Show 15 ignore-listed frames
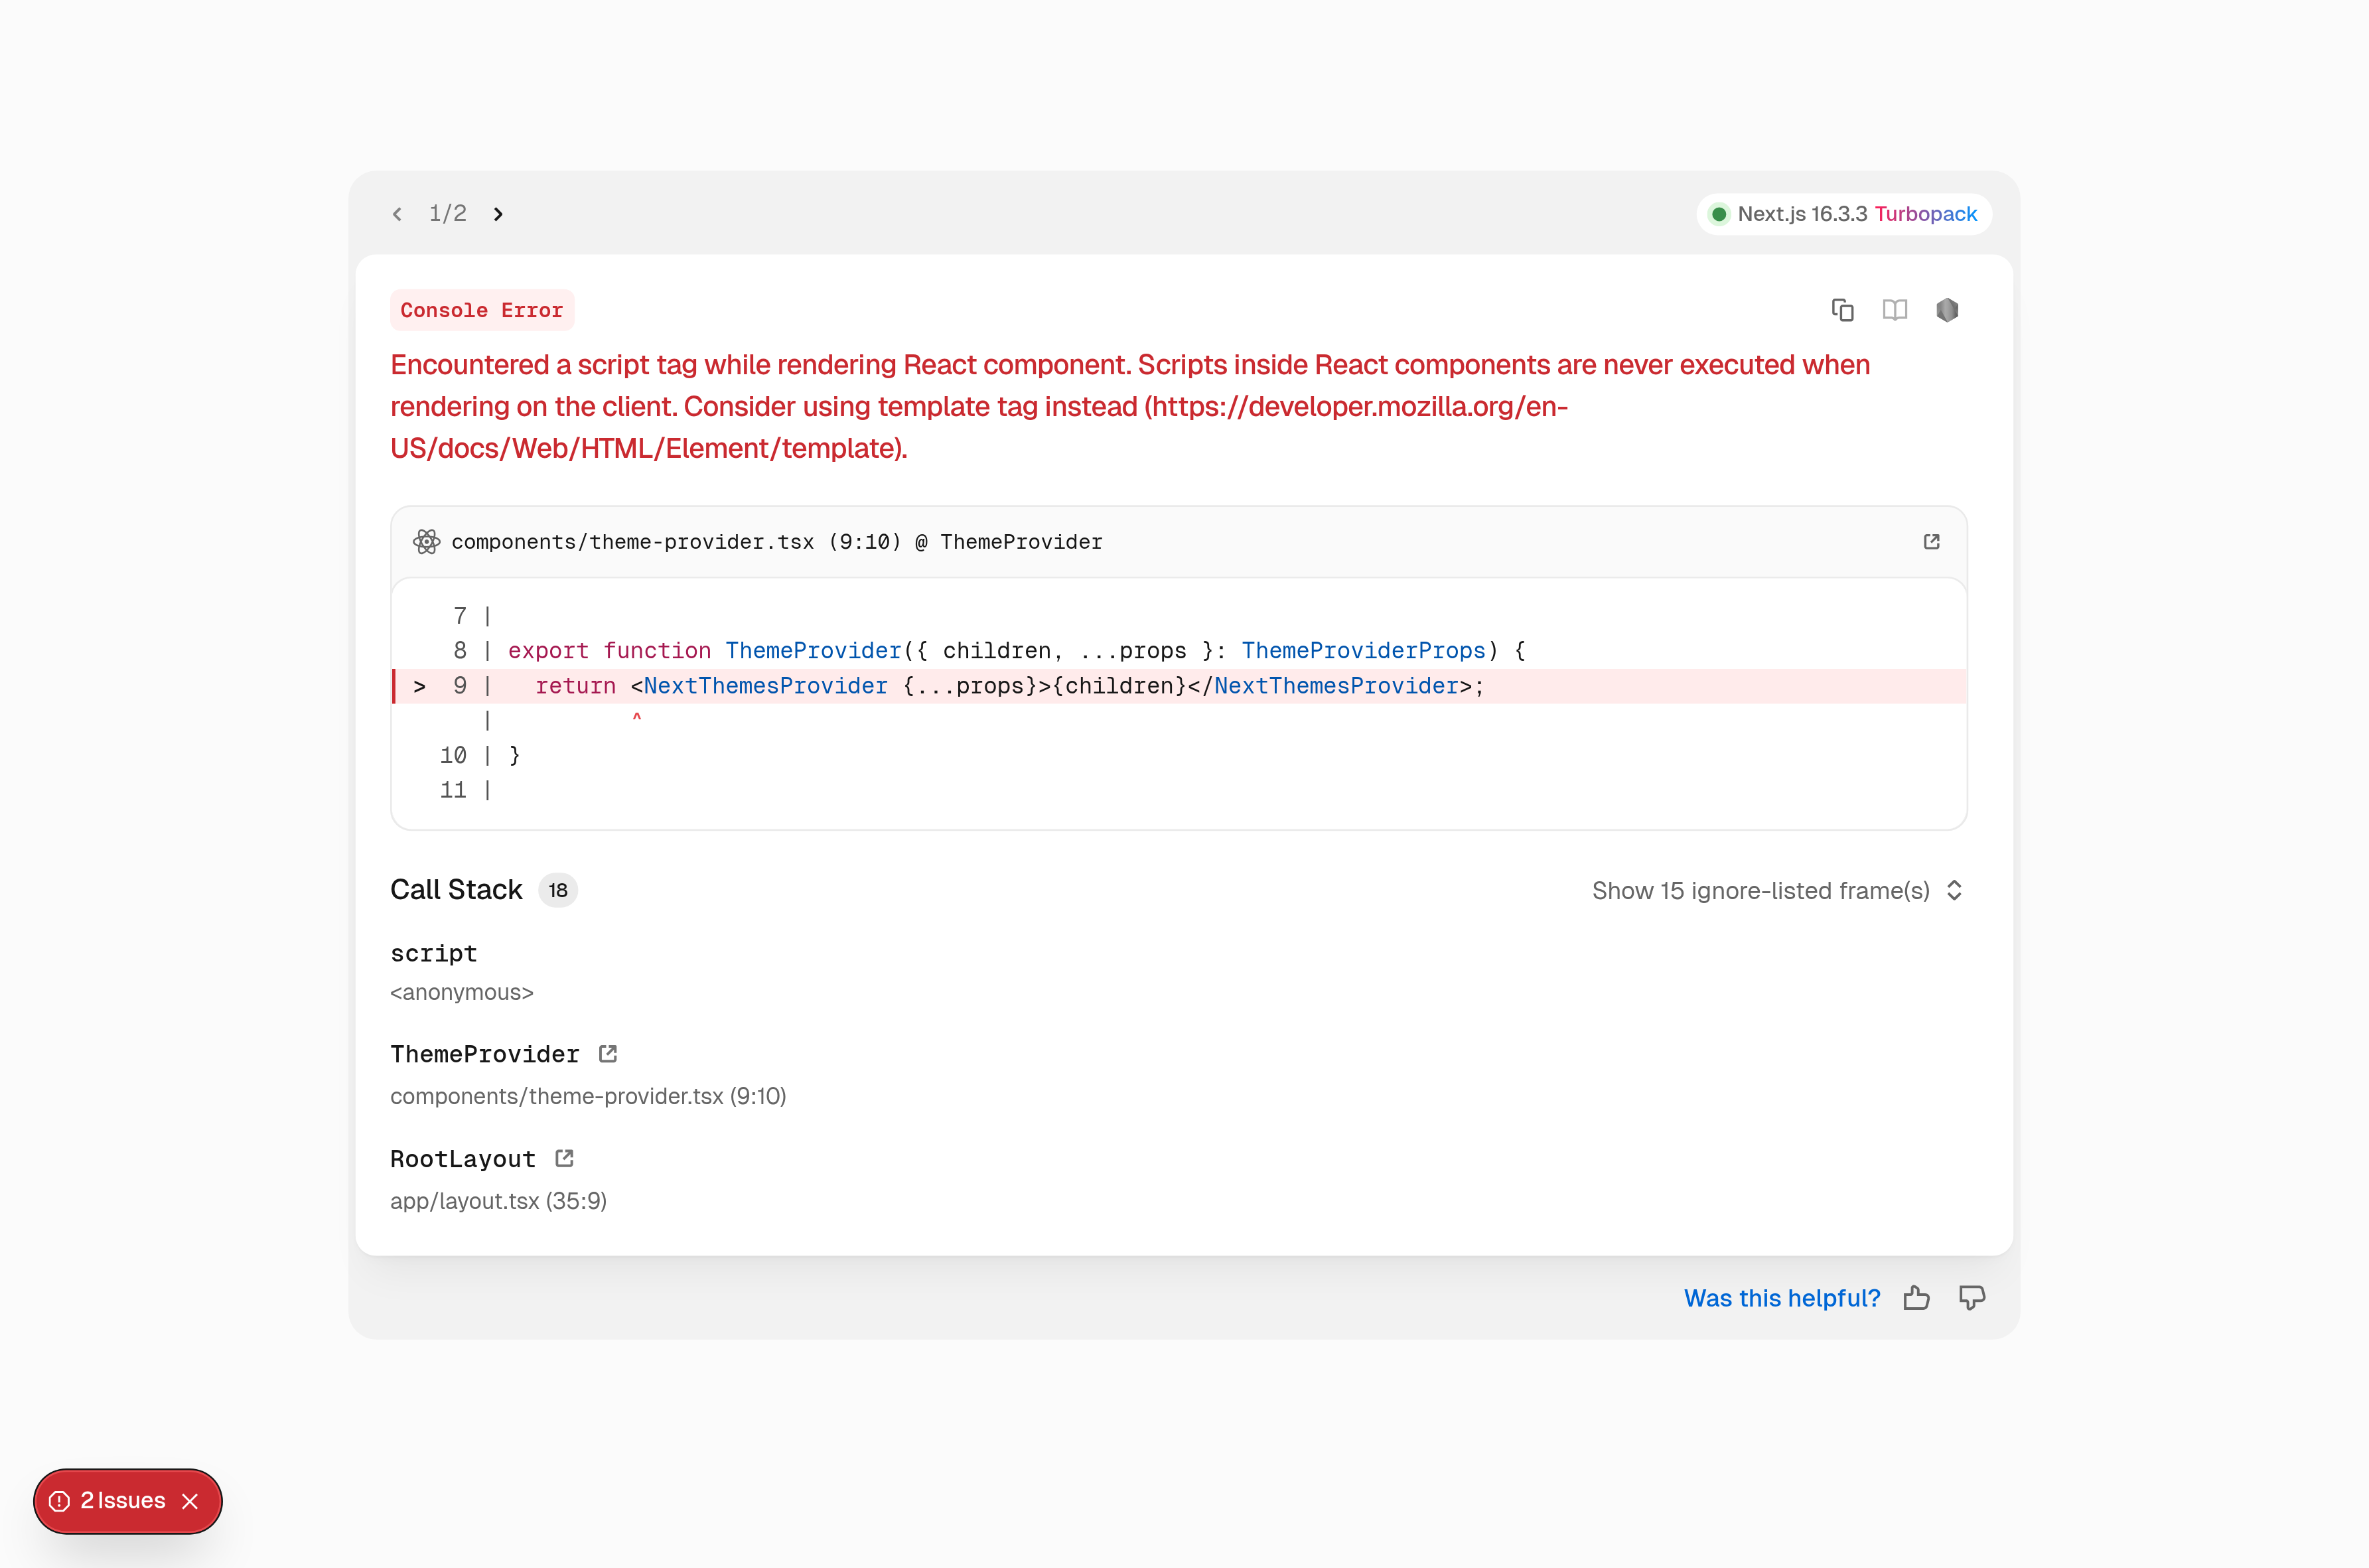This screenshot has width=2369, height=1568. coord(1777,891)
